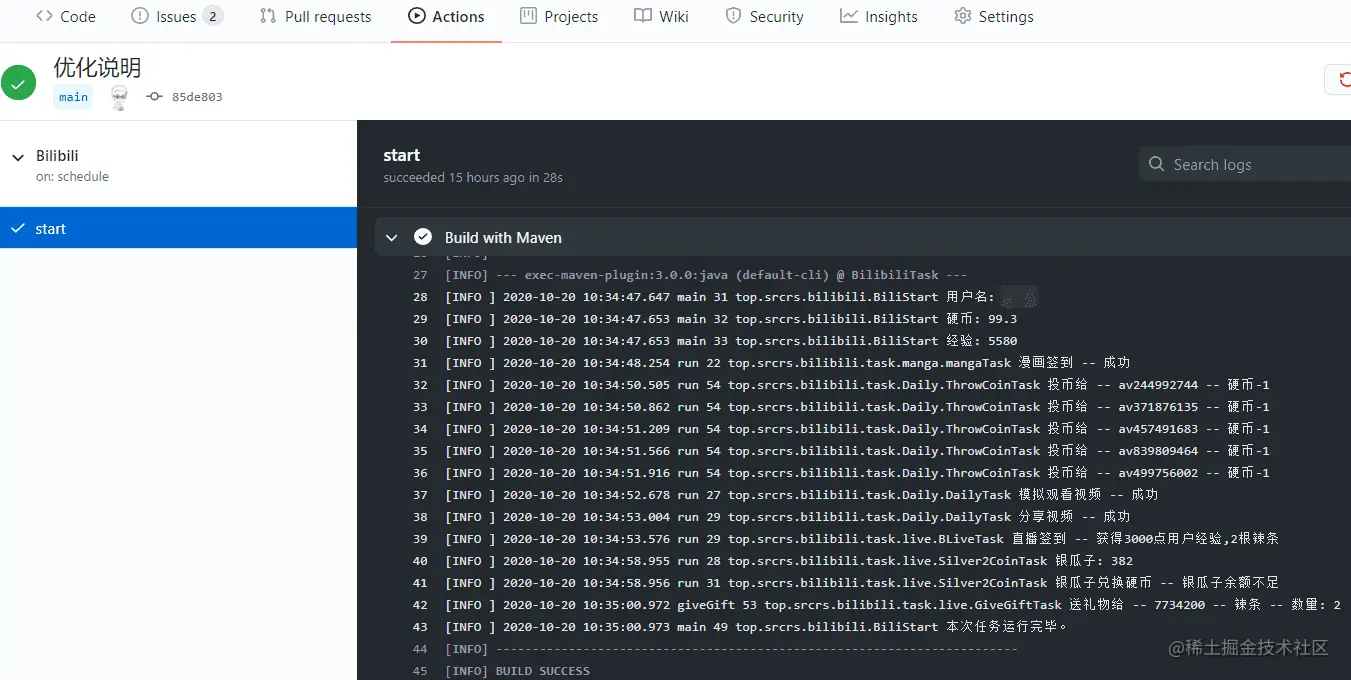This screenshot has width=1351, height=680.
Task: Click the exec-maven-plugin log line
Action: [x=706, y=275]
